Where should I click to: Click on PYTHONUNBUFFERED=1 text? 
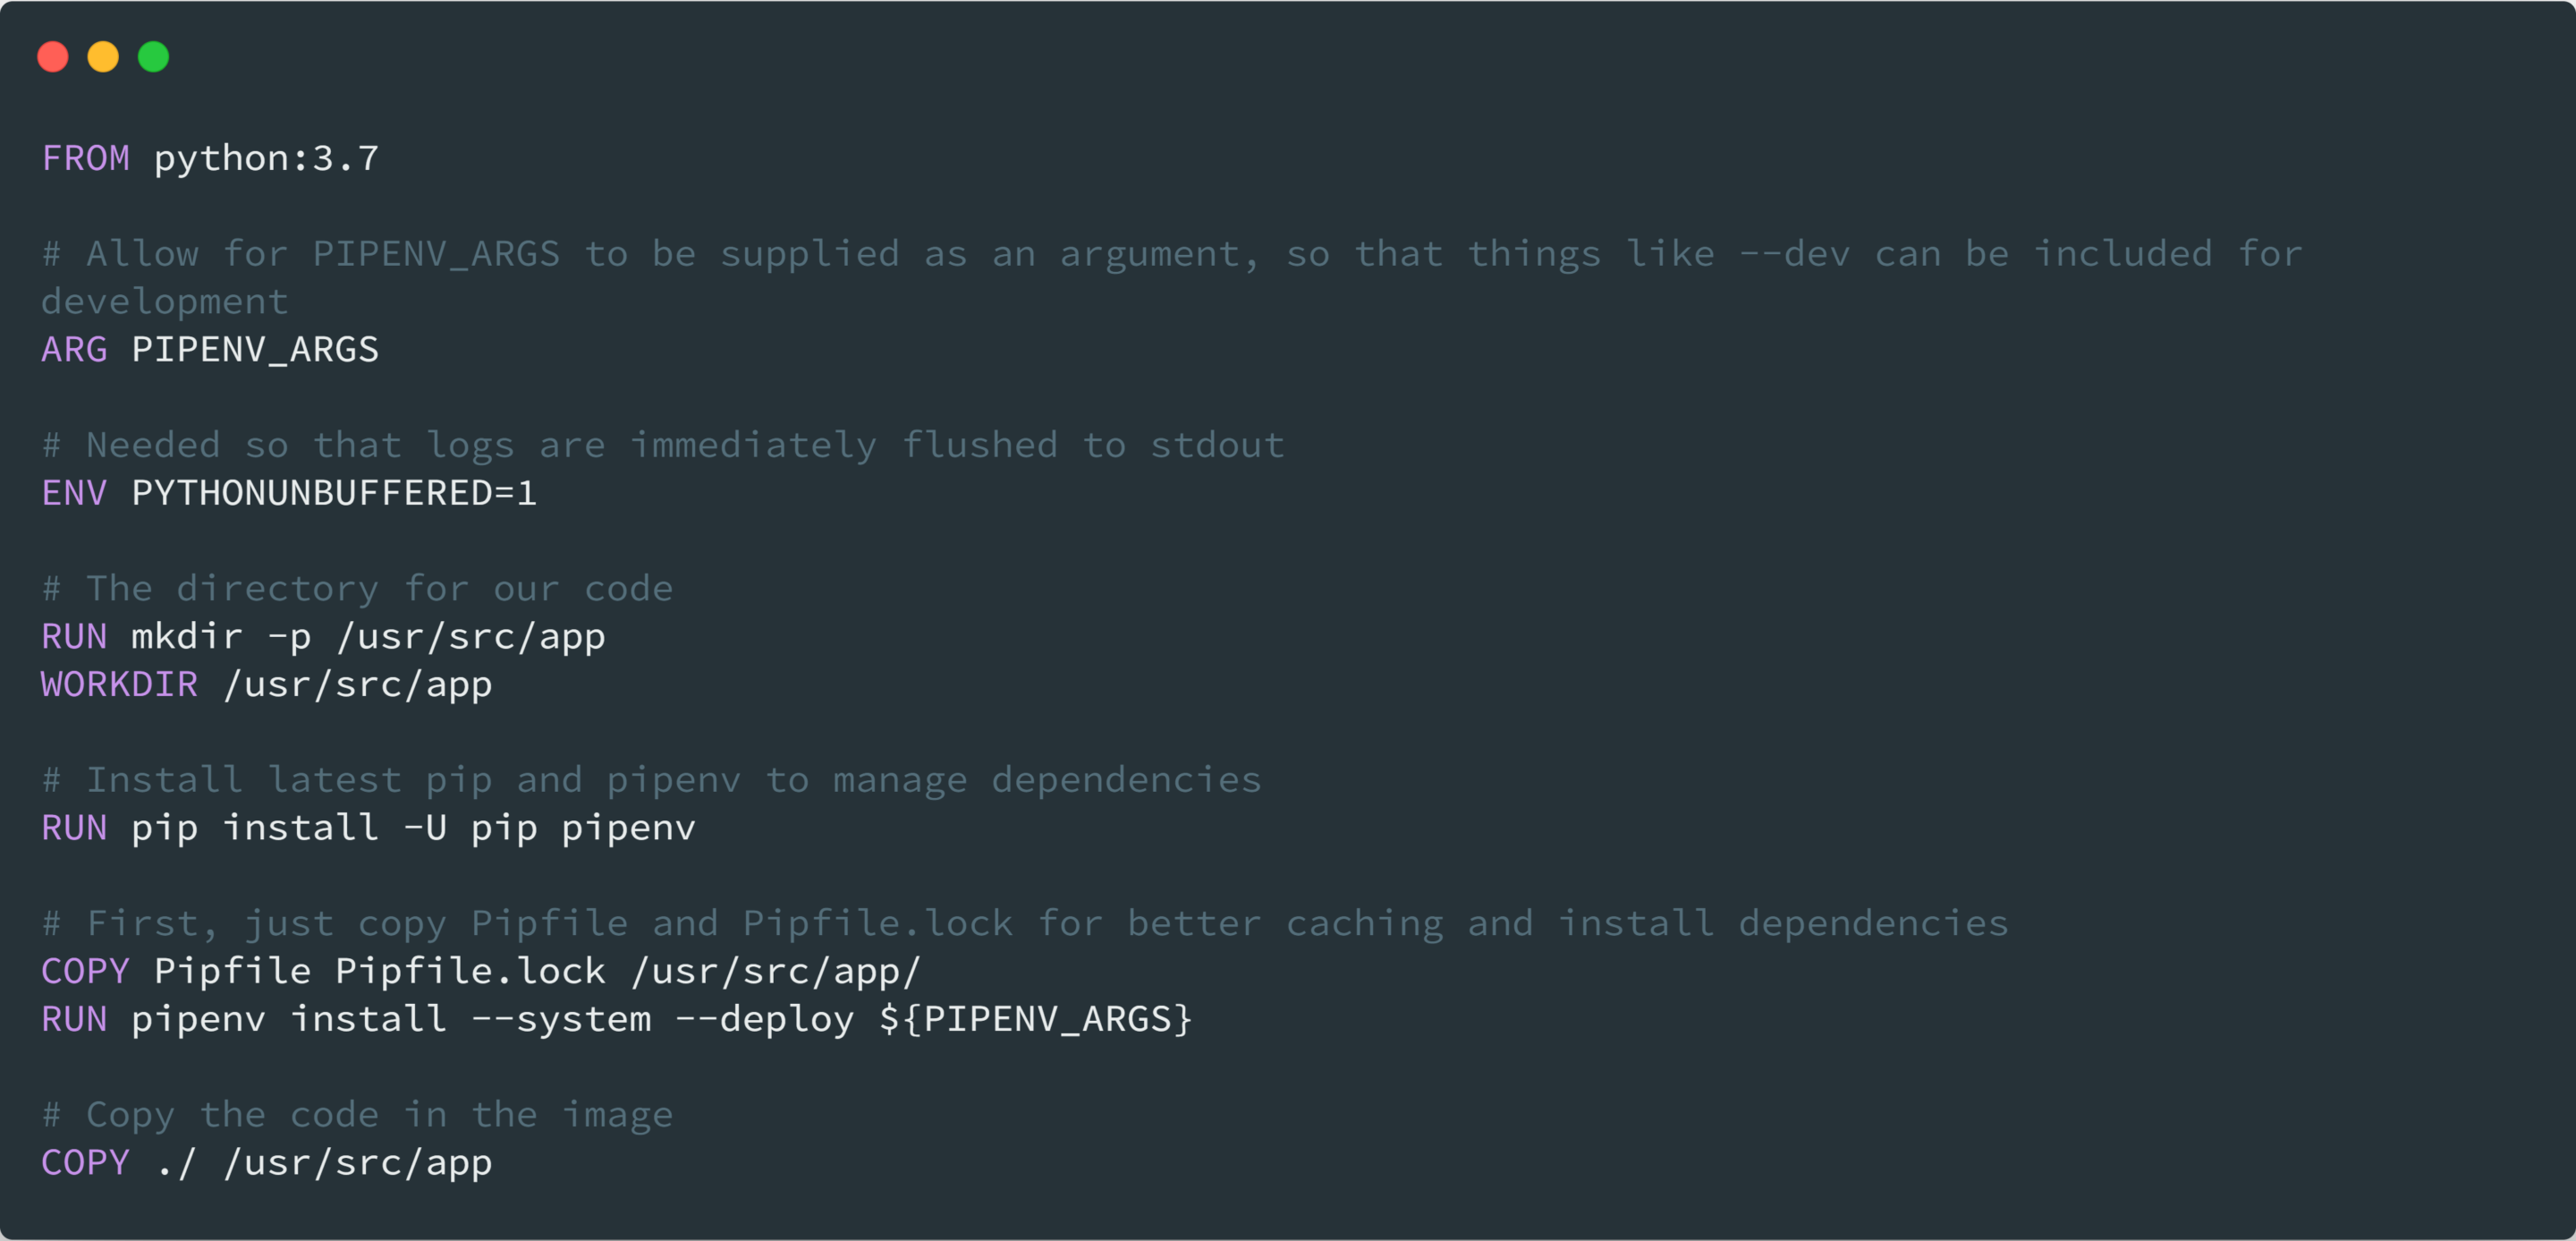pyautogui.click(x=334, y=493)
